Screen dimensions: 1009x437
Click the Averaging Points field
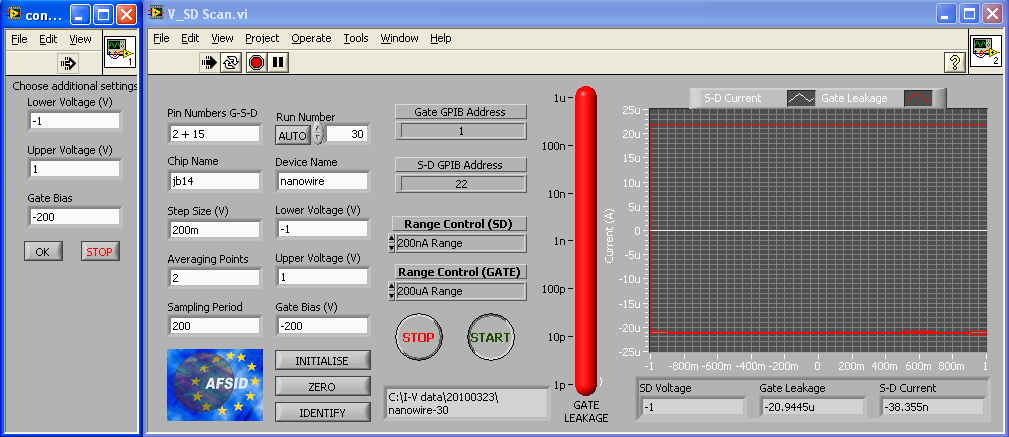pos(214,277)
